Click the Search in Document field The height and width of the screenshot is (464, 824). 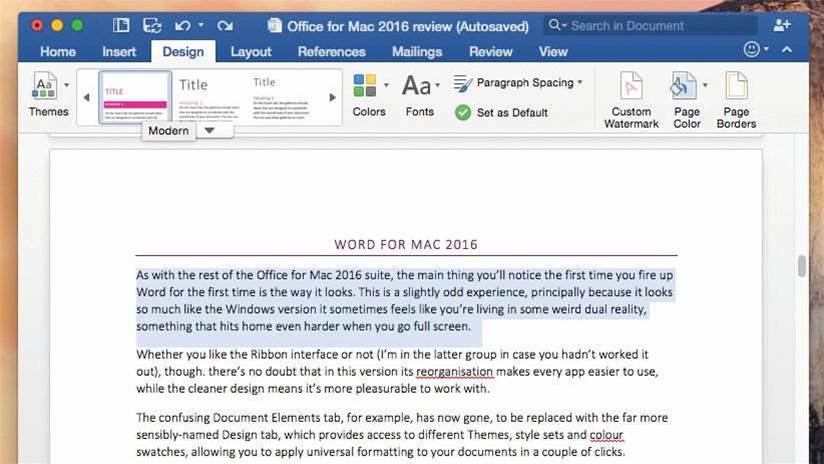coord(650,26)
